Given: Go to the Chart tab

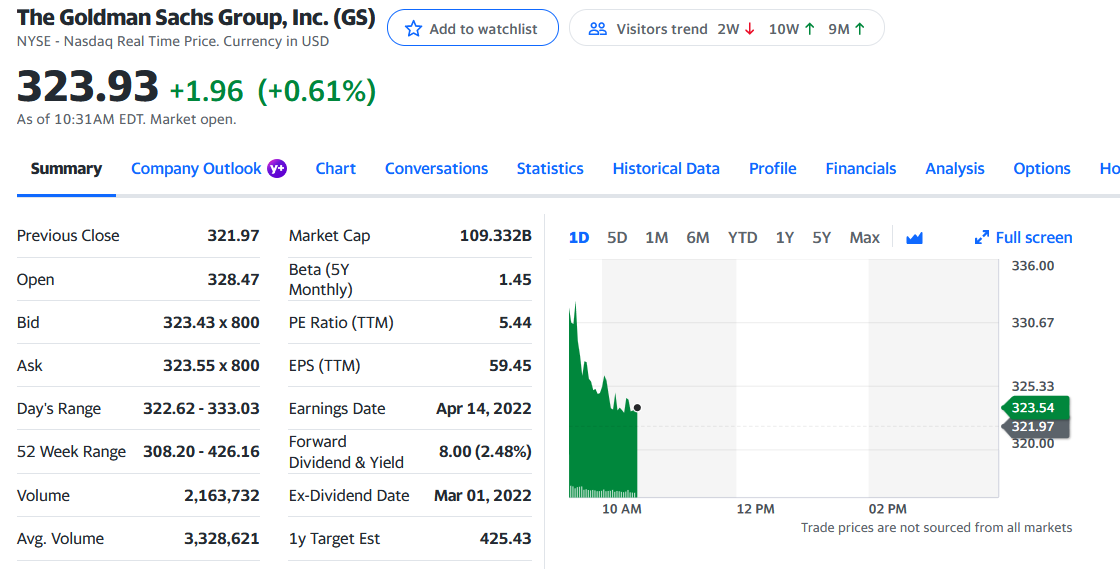Looking at the screenshot, I should coord(336,168).
